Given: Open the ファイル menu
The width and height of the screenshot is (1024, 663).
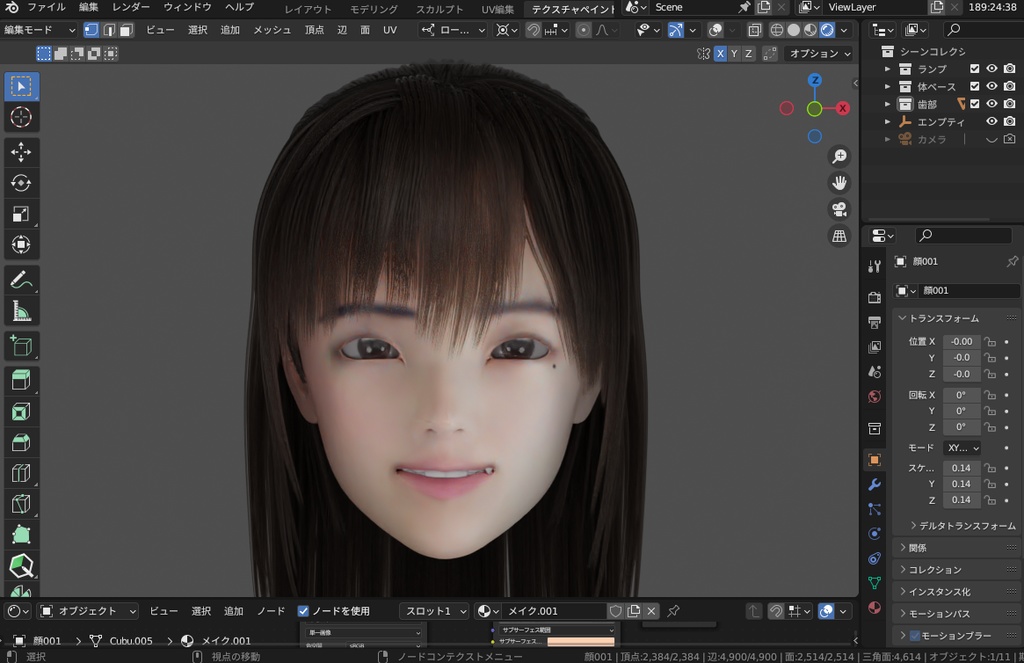Looking at the screenshot, I should coord(46,7).
